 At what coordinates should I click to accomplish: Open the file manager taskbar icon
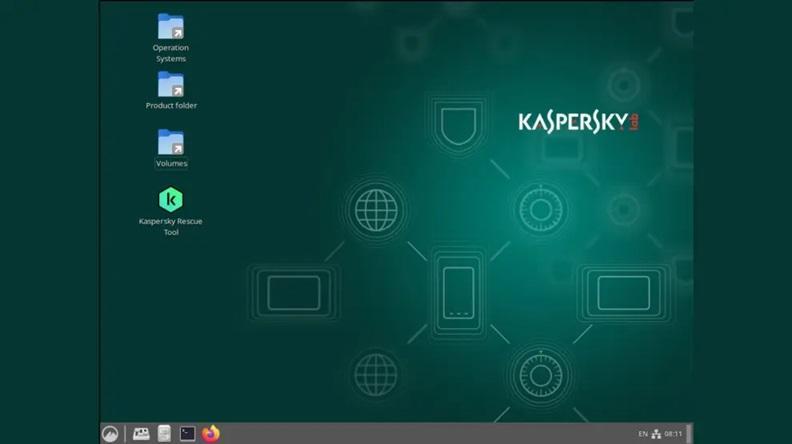pyautogui.click(x=164, y=433)
